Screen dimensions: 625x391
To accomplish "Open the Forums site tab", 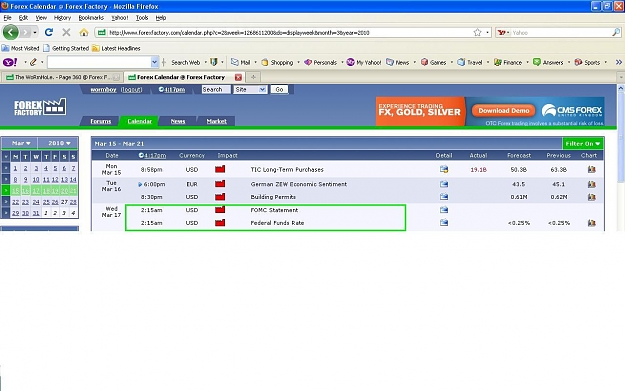I will click(100, 121).
